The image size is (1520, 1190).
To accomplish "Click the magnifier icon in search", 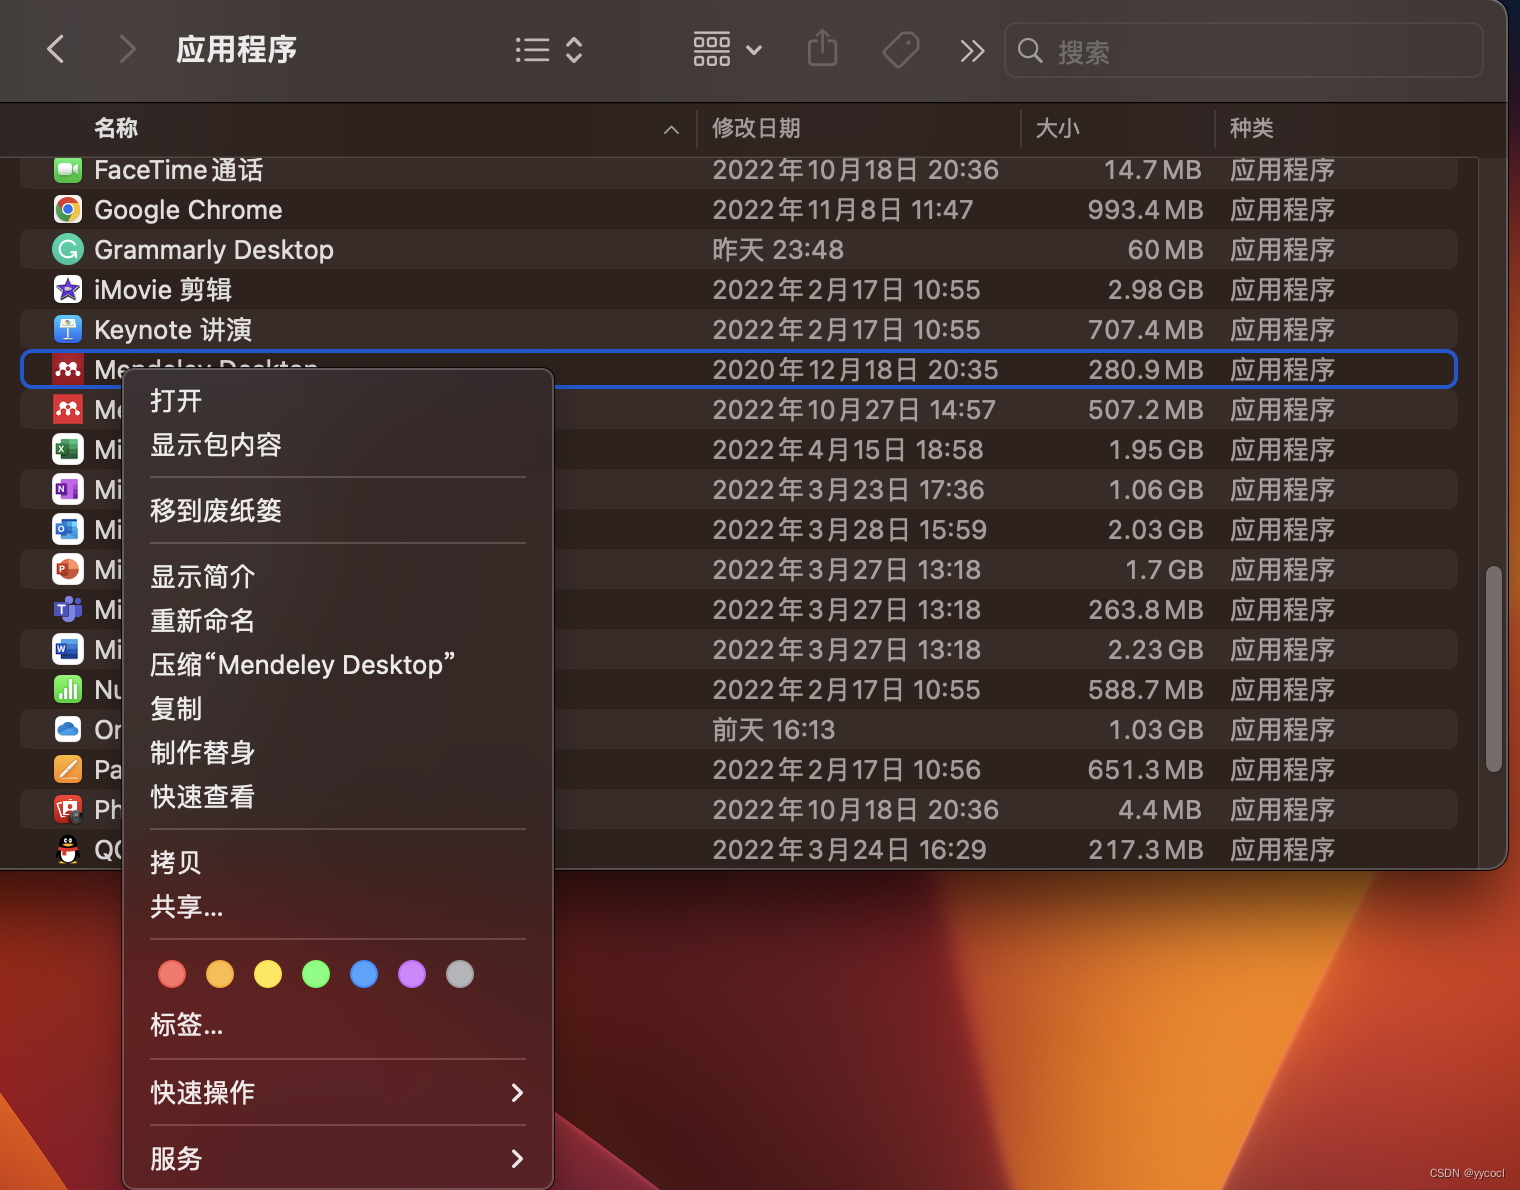I will 1030,50.
